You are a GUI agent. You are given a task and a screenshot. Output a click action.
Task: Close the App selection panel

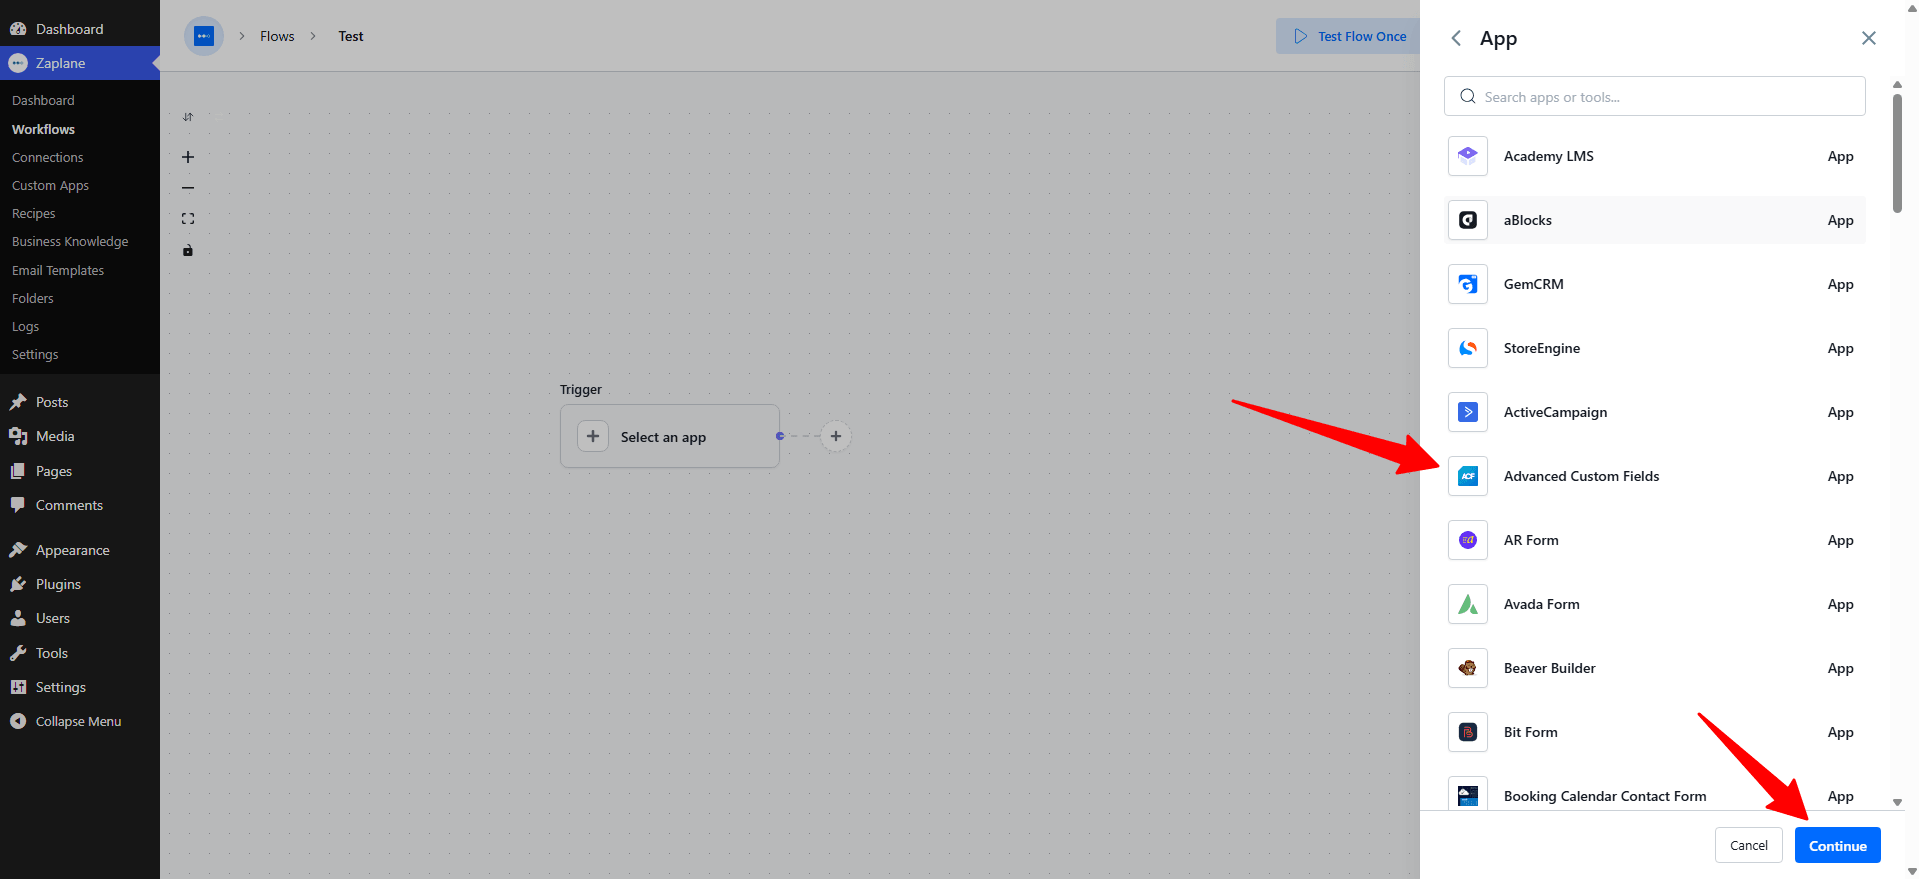pos(1868,38)
